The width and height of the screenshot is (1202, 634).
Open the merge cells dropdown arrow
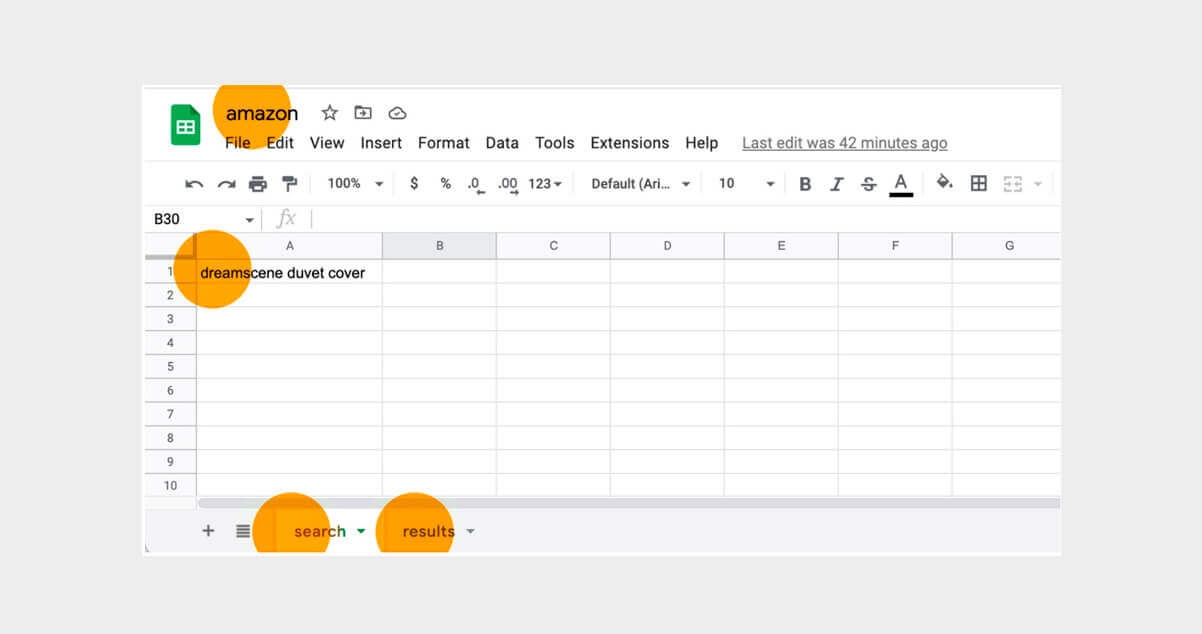tap(1037, 184)
